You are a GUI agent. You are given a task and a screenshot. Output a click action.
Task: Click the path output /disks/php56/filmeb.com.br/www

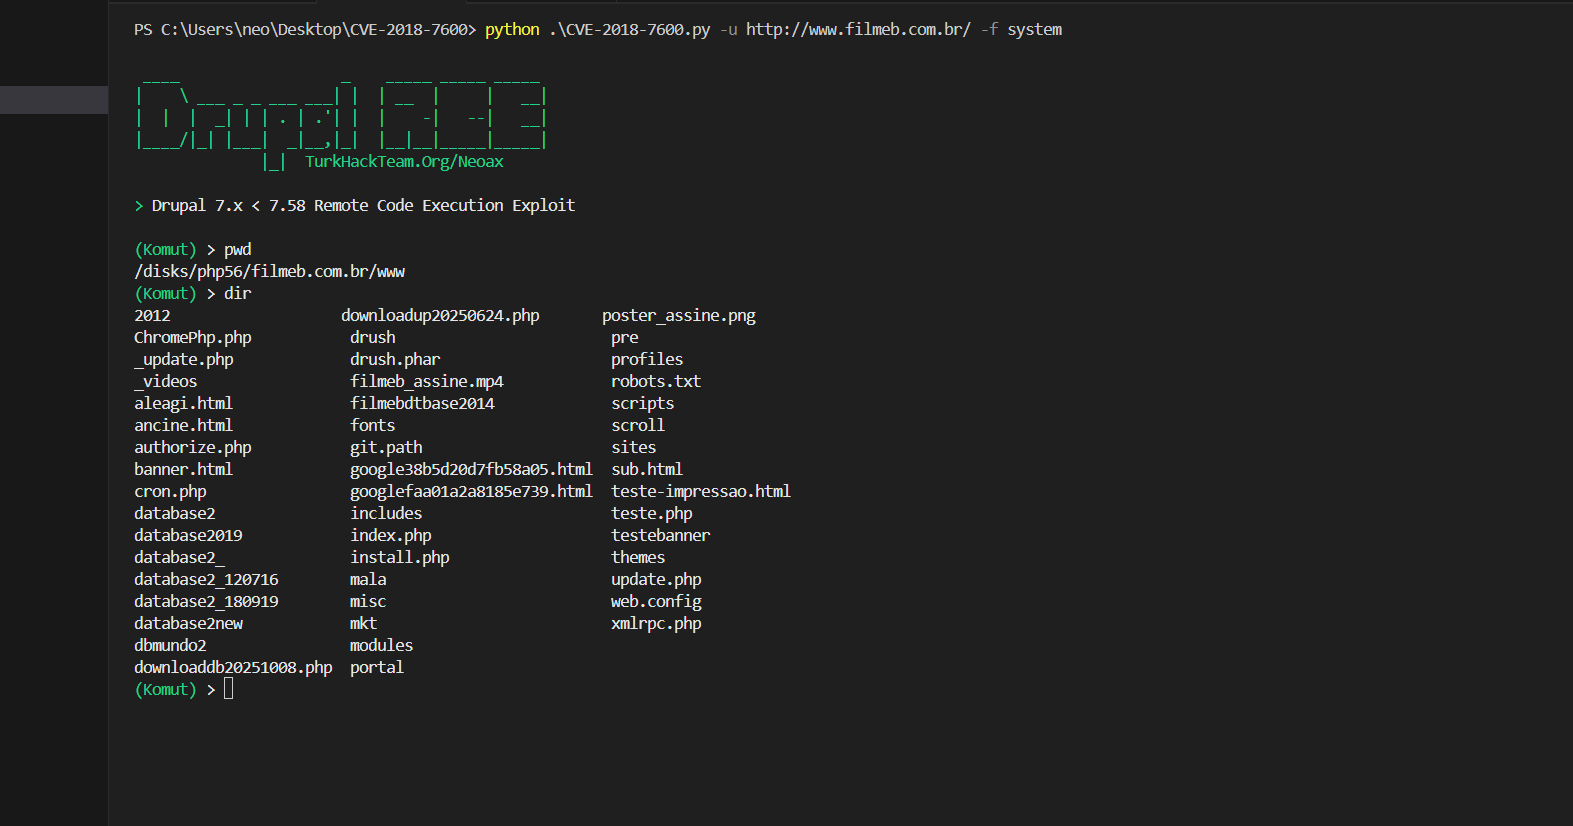point(269,272)
